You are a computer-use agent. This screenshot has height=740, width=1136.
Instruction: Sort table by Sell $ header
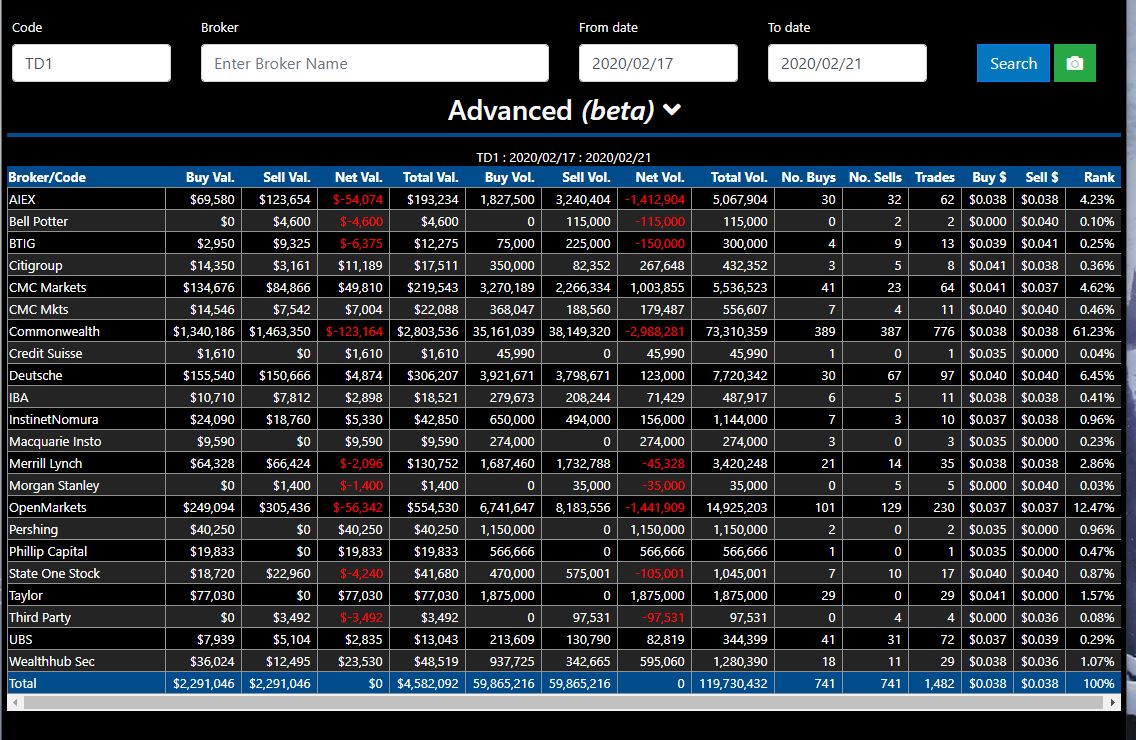[x=1042, y=178]
